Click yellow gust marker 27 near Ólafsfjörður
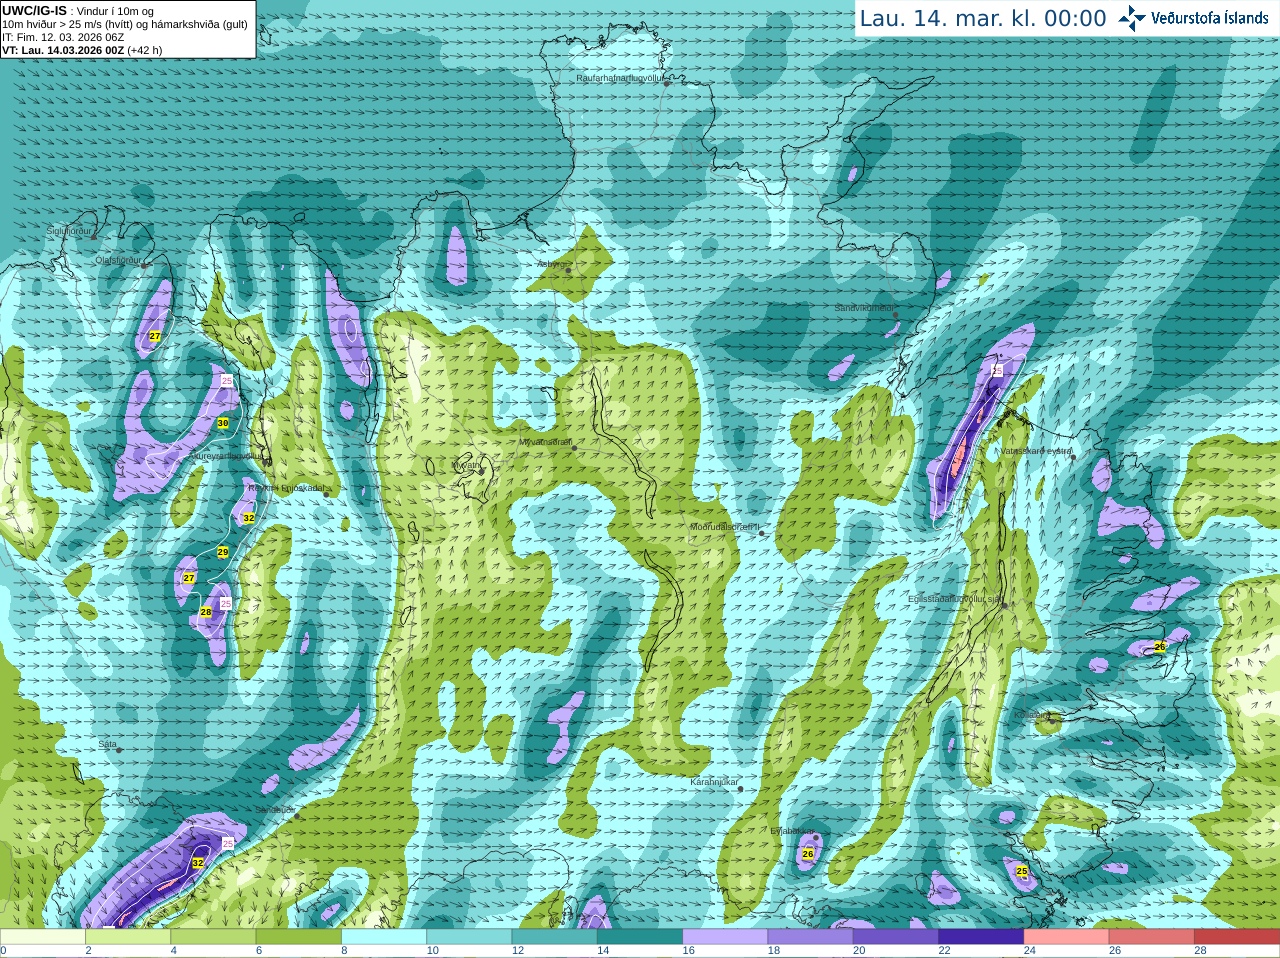The width and height of the screenshot is (1280, 958). coord(155,336)
